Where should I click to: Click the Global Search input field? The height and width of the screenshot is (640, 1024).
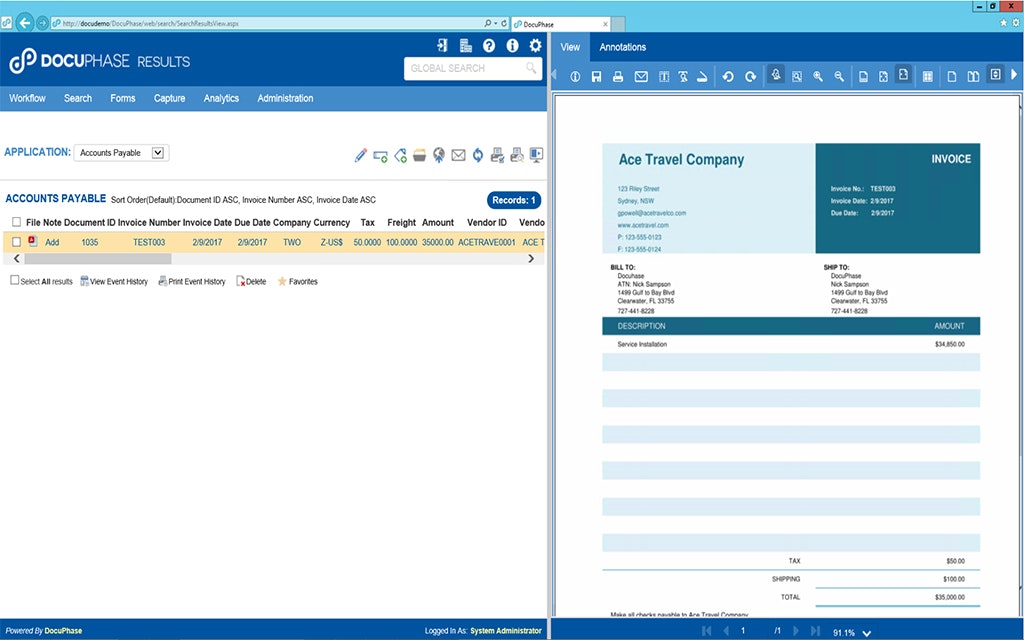[x=473, y=68]
